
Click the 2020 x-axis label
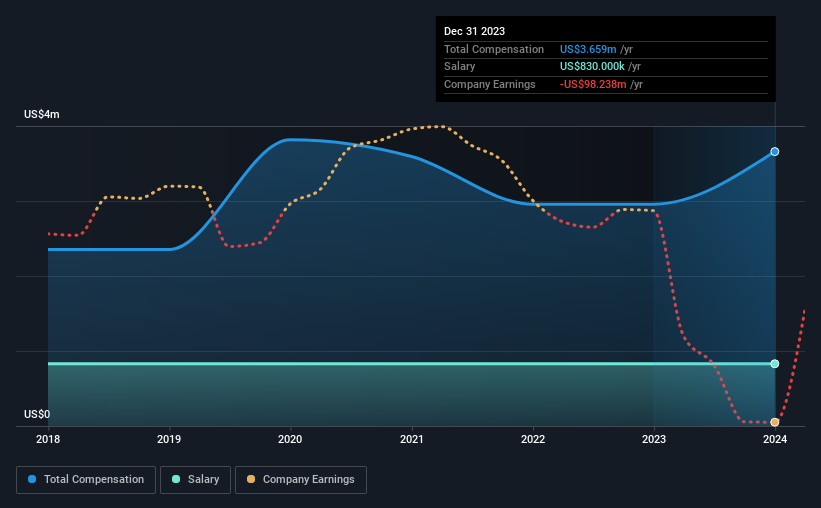tap(290, 439)
